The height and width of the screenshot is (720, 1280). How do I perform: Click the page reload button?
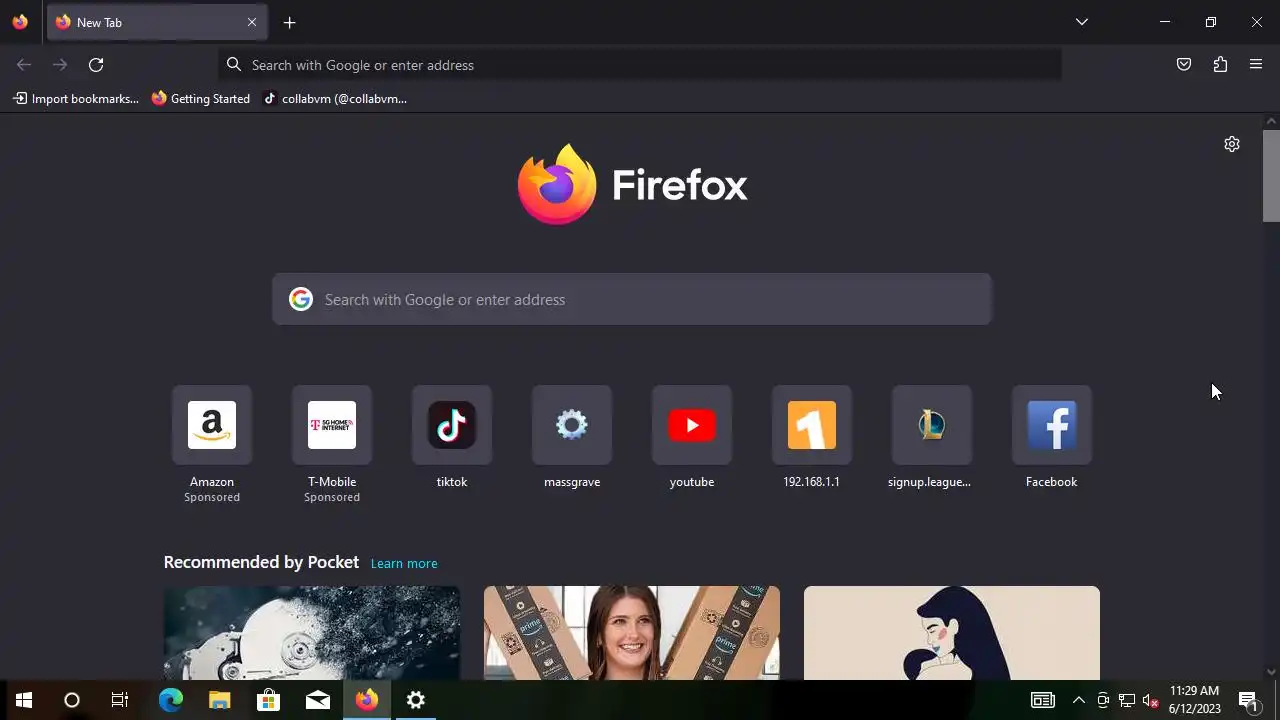point(96,65)
